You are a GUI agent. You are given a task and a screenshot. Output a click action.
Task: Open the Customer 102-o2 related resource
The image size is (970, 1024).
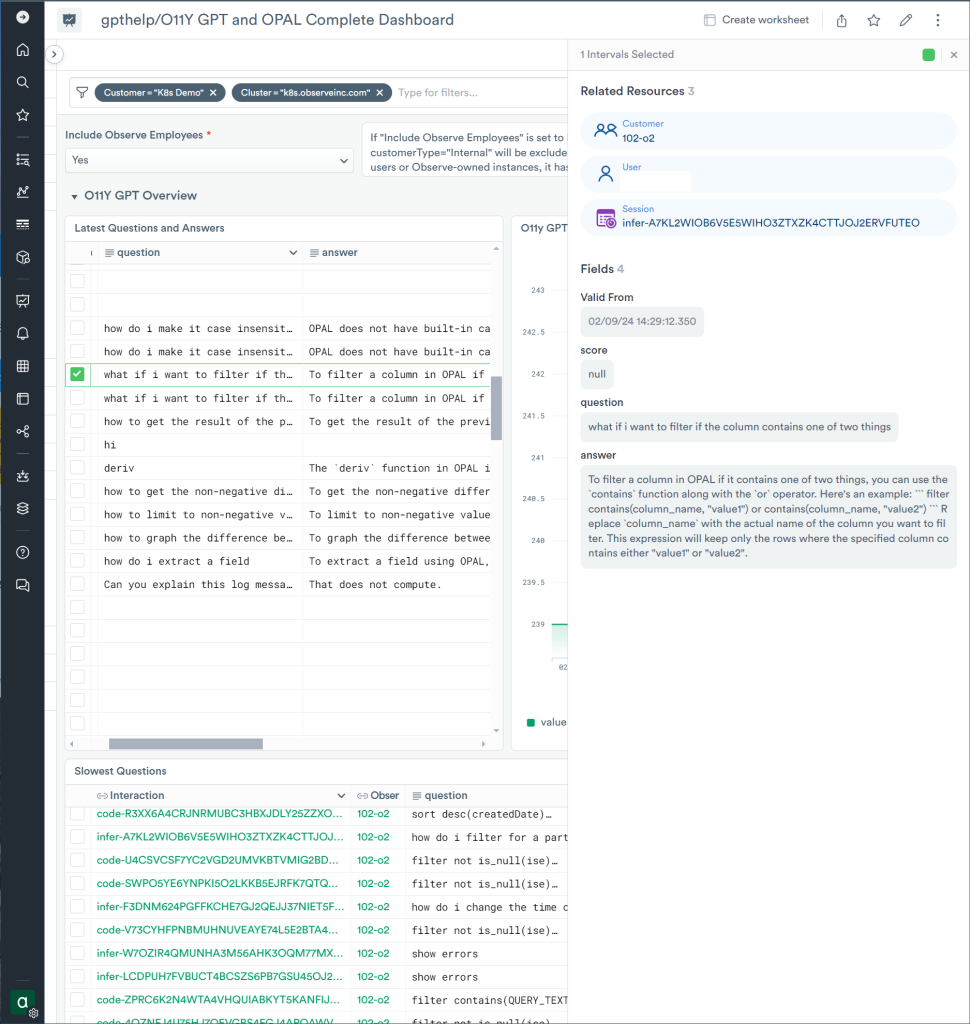[768, 131]
